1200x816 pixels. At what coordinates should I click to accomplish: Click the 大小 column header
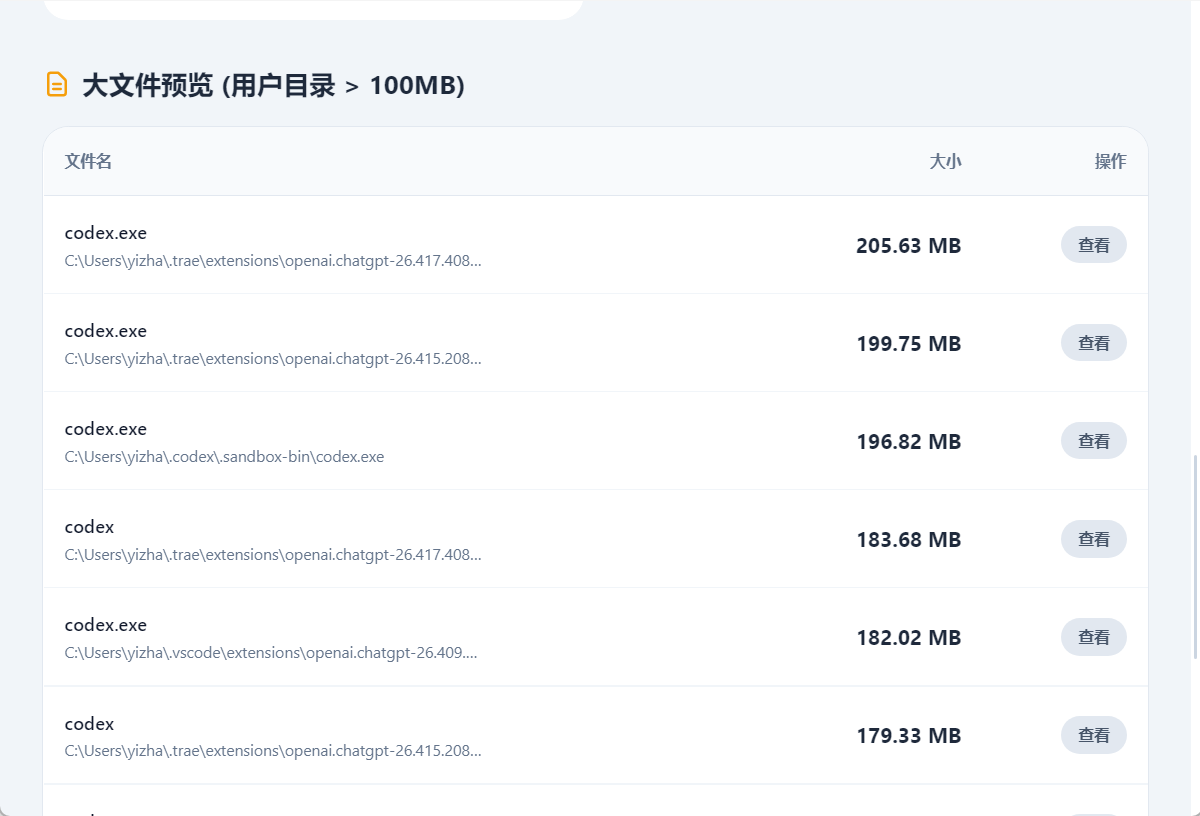point(945,162)
